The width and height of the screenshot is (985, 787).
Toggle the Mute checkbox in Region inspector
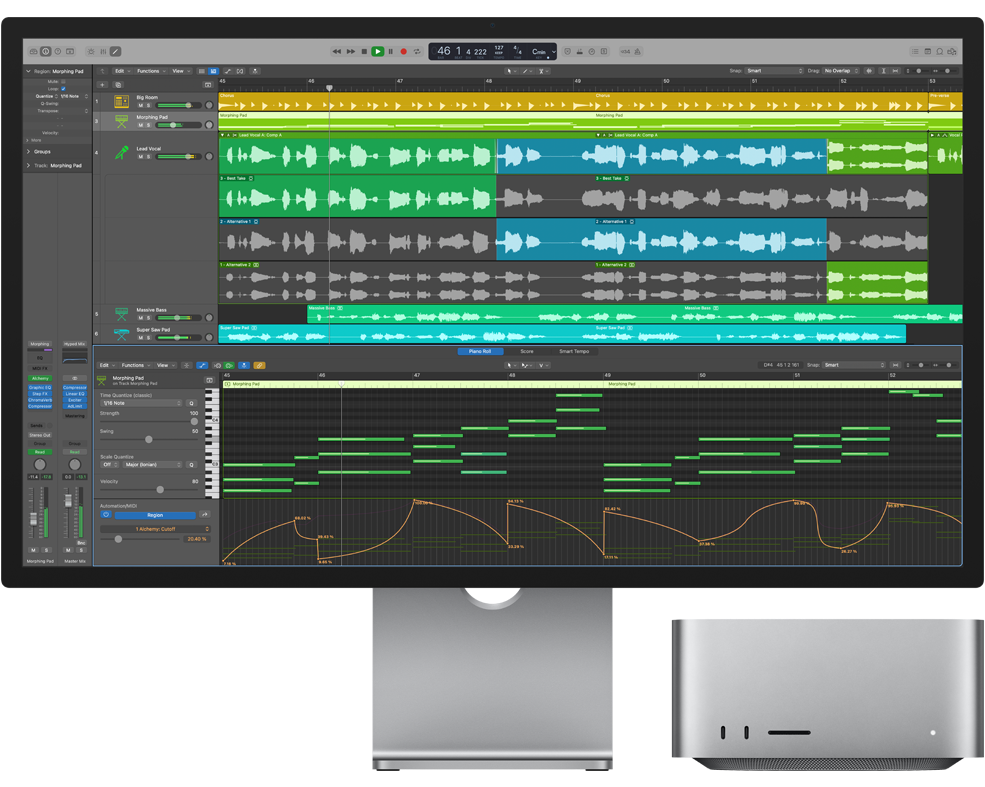click(x=63, y=82)
